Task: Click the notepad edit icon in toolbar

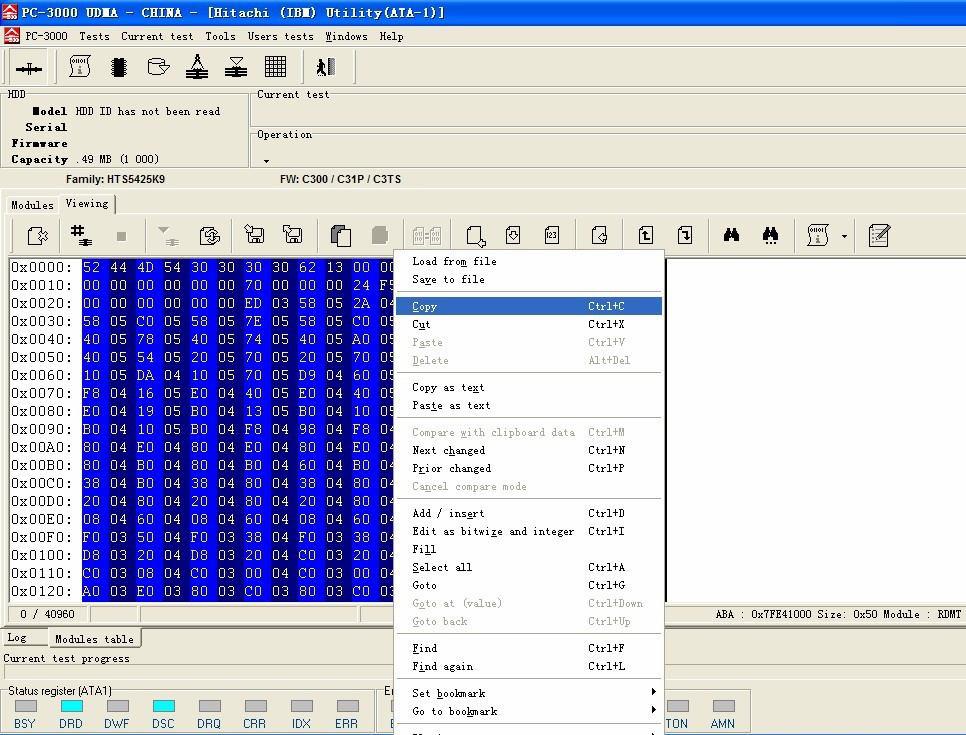Action: point(879,236)
